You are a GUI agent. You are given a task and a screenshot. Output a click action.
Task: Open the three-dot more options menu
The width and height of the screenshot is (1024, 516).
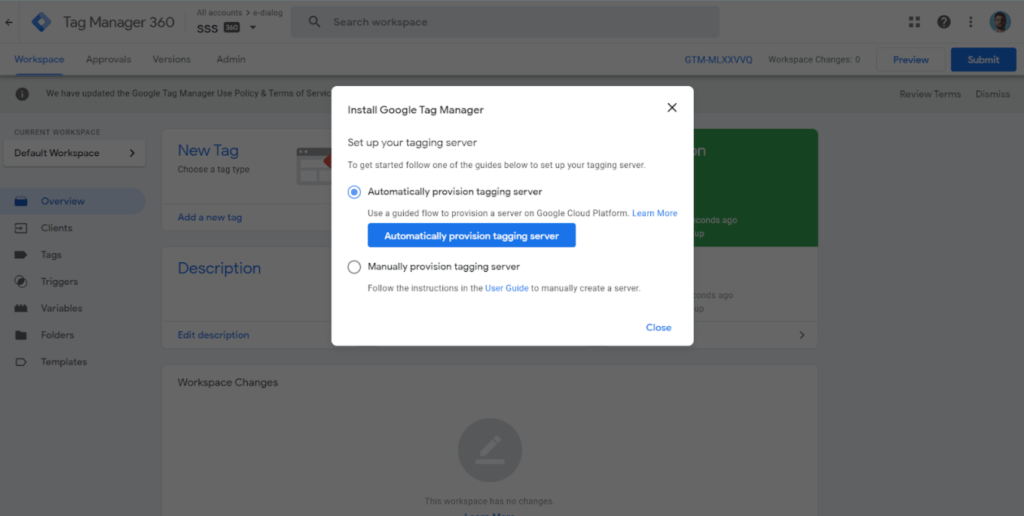pos(970,22)
